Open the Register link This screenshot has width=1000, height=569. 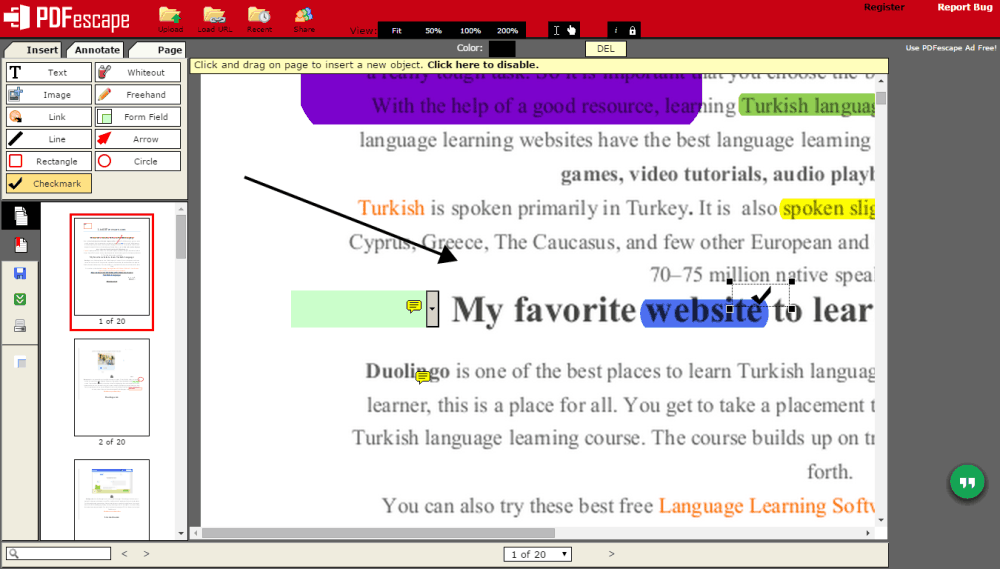click(884, 7)
